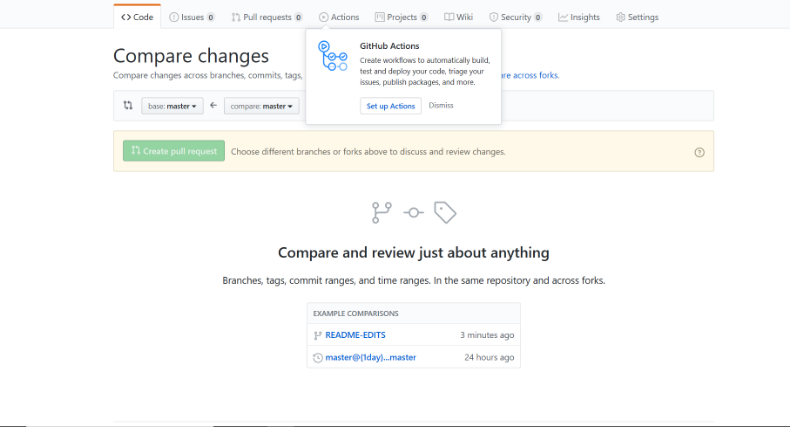The width and height of the screenshot is (790, 427).
Task: Click the Pull requests count badge
Action: (298, 17)
